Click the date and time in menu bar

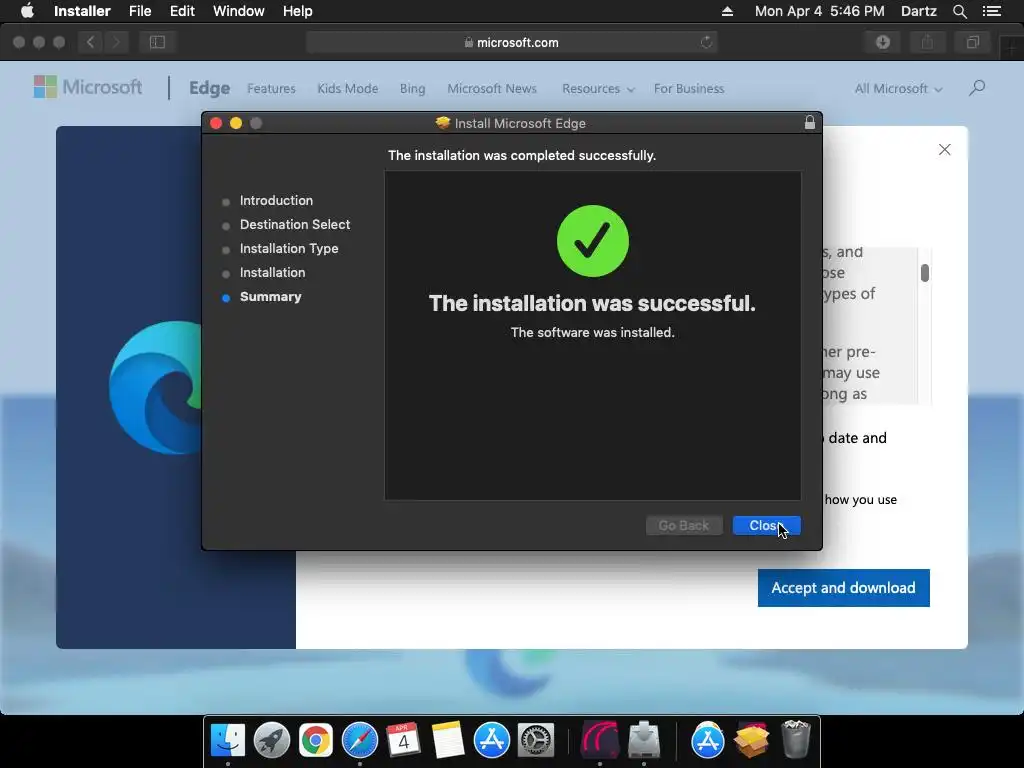click(820, 11)
